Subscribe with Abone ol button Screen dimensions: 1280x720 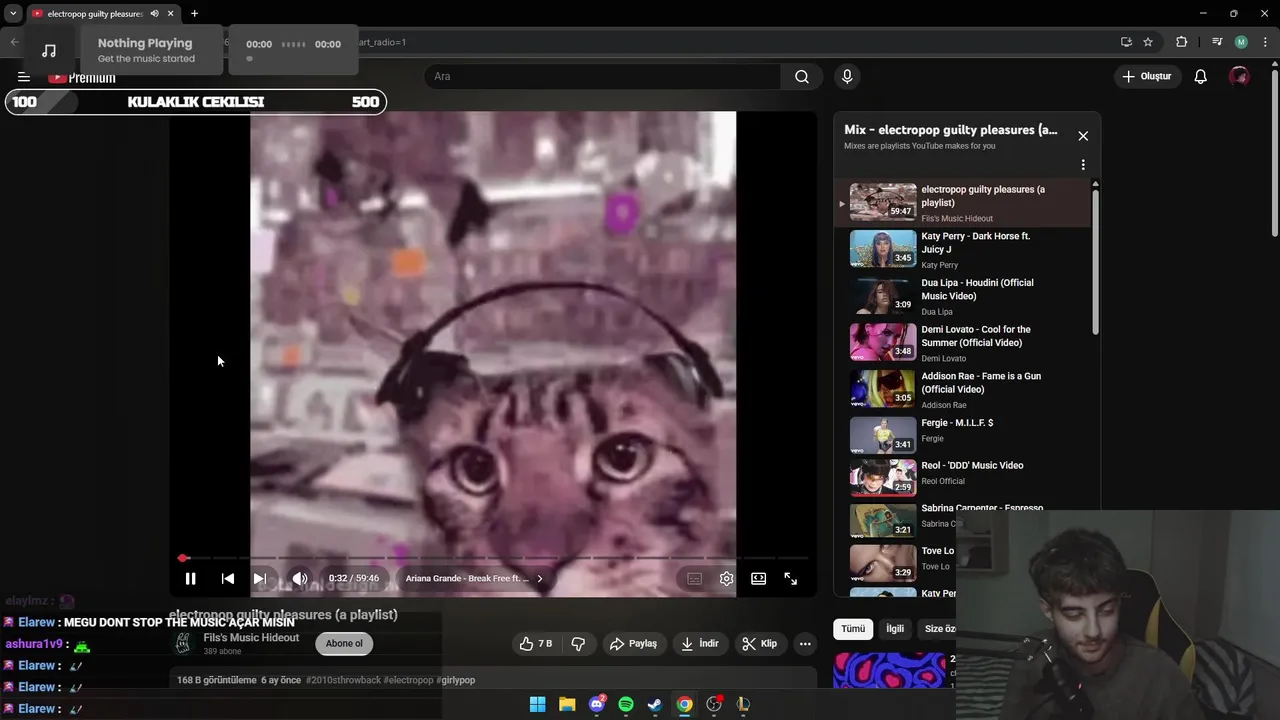344,644
